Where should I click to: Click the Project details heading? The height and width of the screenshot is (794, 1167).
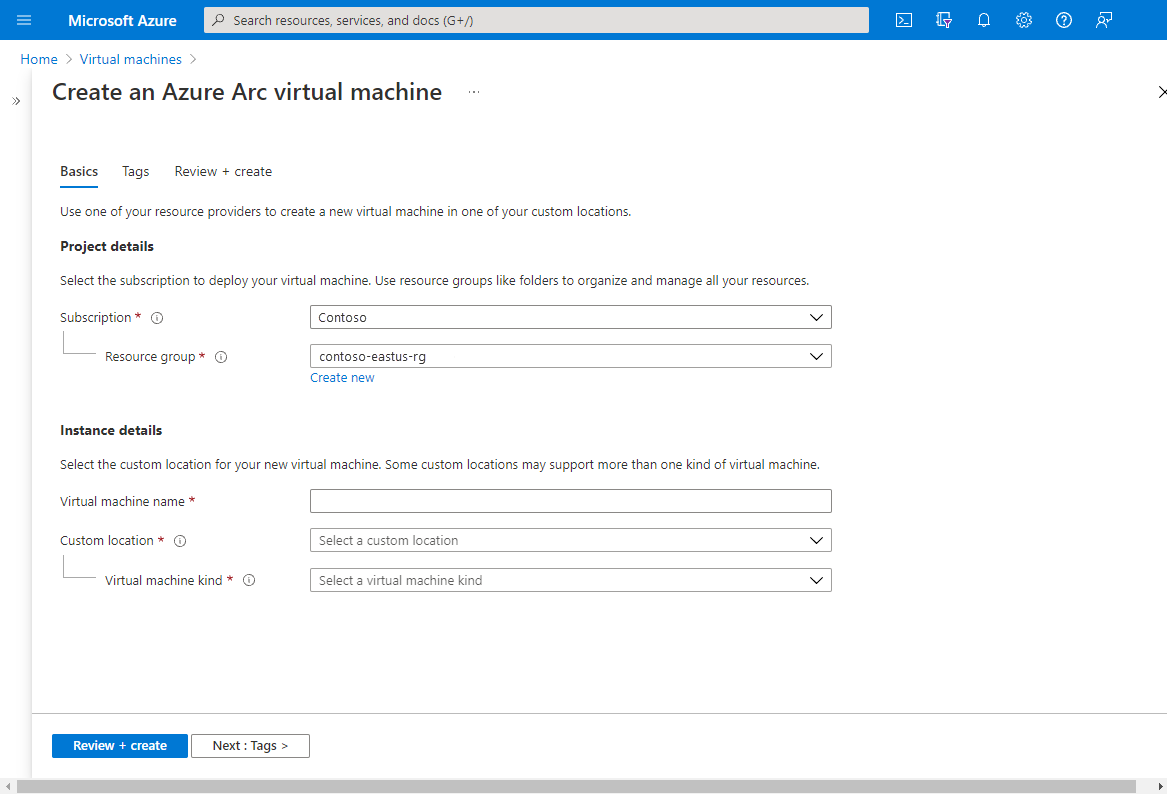[107, 246]
